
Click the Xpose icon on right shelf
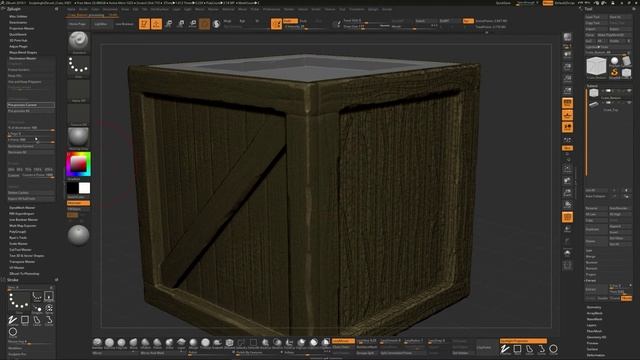[x=567, y=266]
